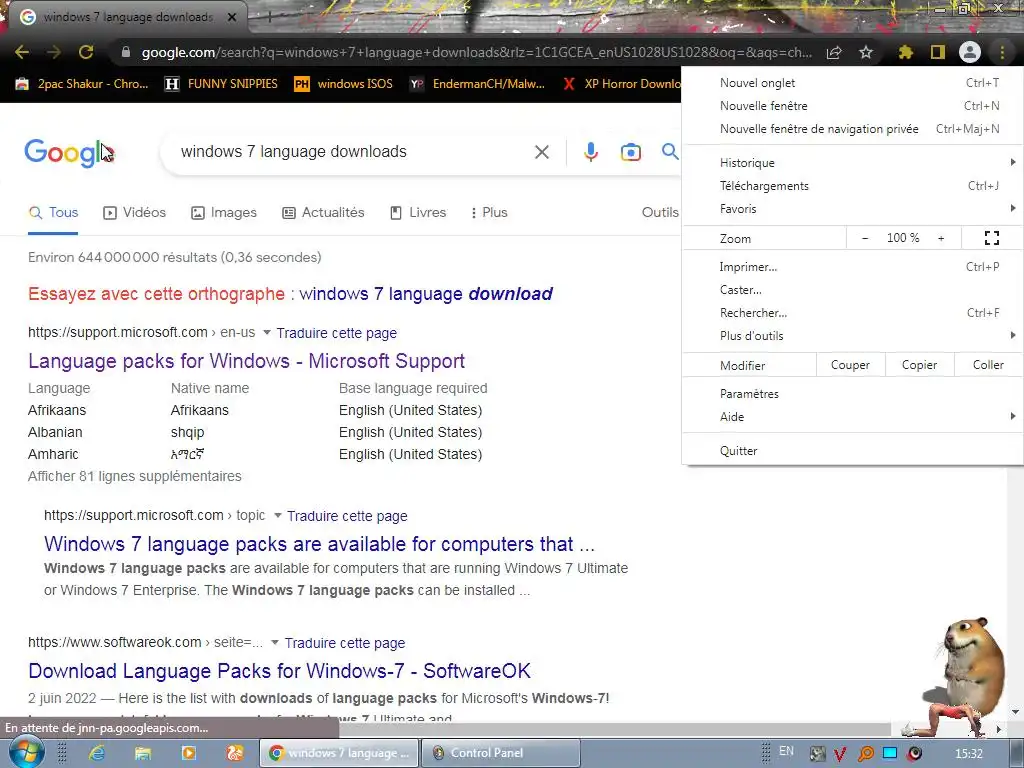1024x768 pixels.
Task: Click the Google logo
Action: point(69,153)
